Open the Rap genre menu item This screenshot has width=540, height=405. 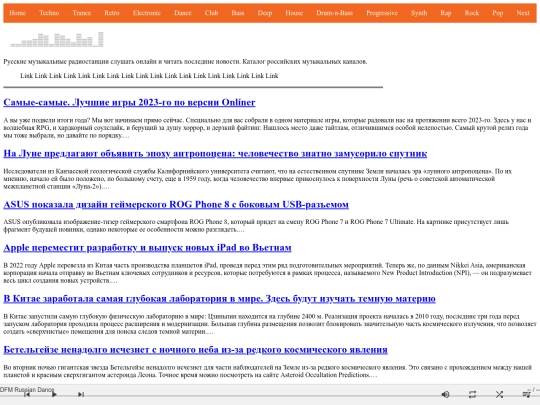[x=446, y=13]
